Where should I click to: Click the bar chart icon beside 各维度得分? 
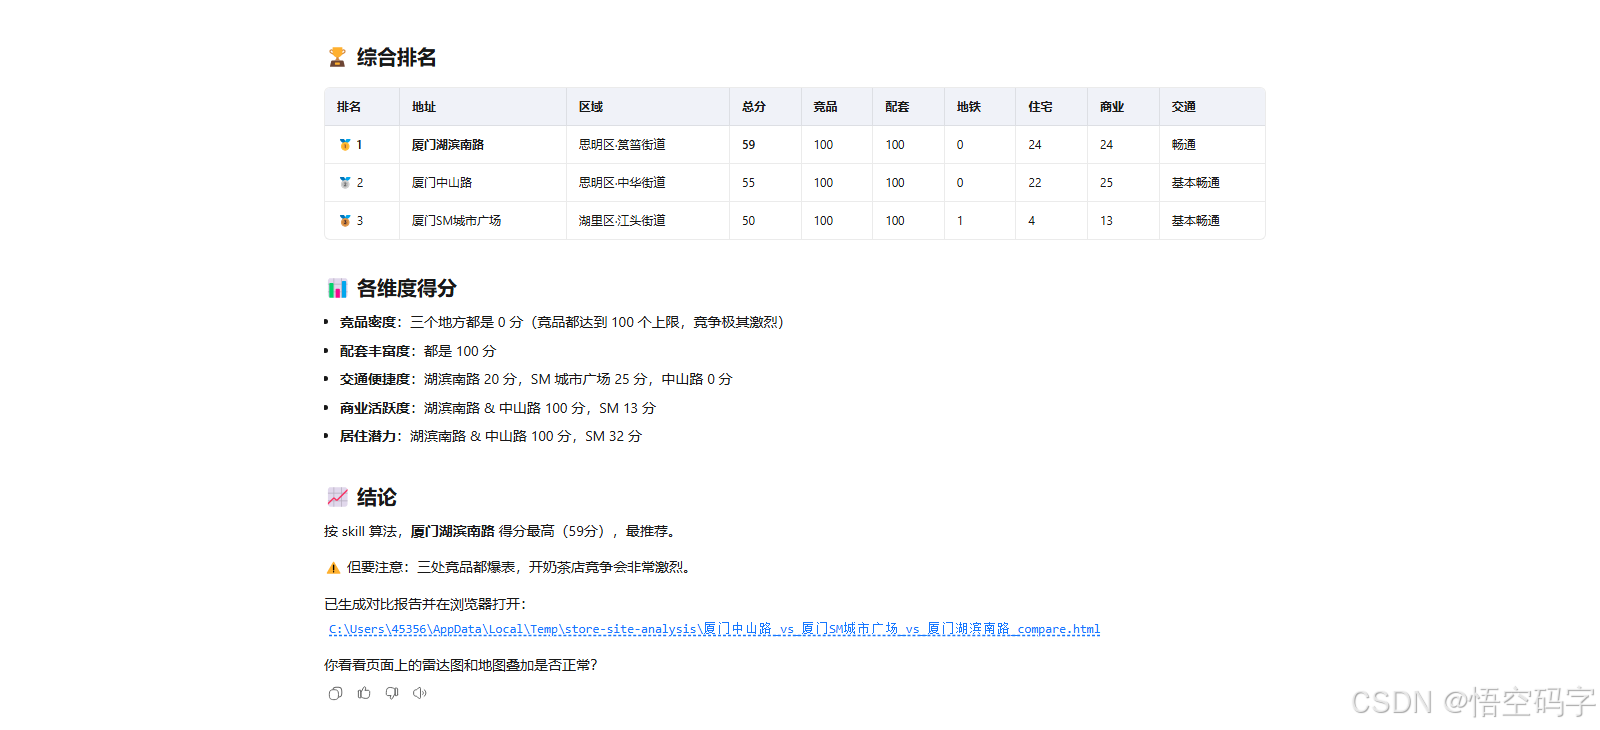point(337,289)
